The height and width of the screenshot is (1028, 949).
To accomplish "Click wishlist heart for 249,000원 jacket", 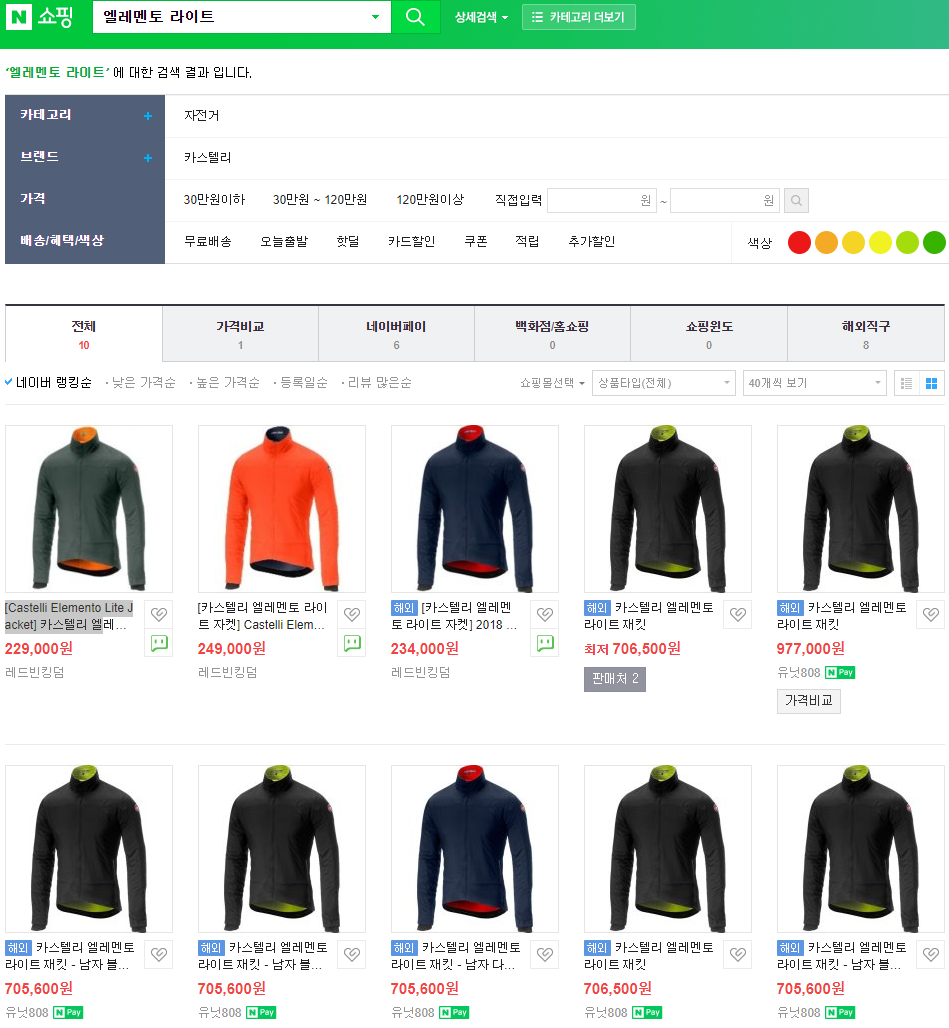I will [352, 614].
